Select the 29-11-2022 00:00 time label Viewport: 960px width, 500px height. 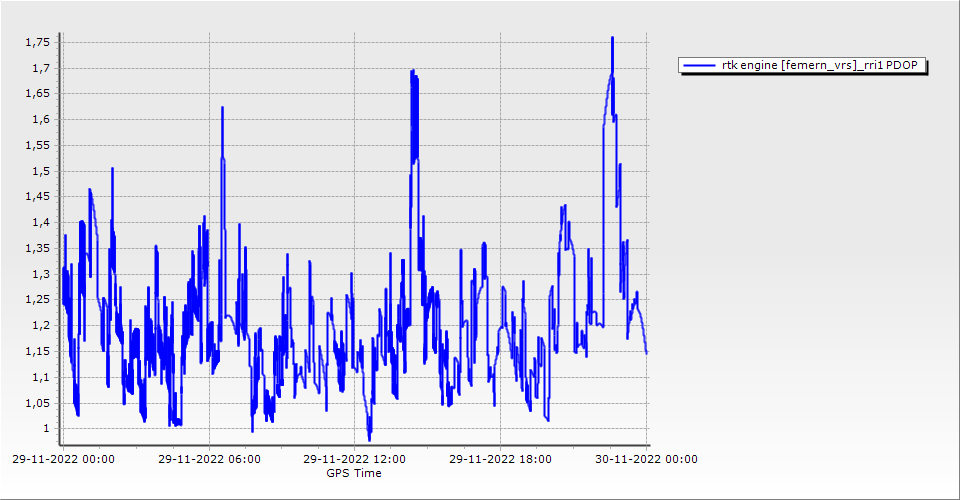65,459
